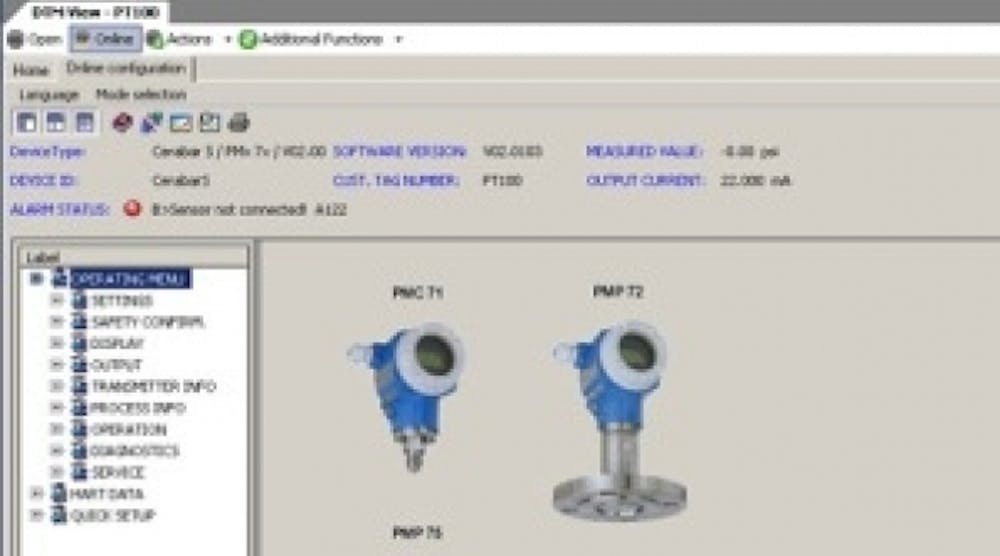The height and width of the screenshot is (556, 1000).
Task: Click the toolbar icon beside the printer
Action: 210,122
